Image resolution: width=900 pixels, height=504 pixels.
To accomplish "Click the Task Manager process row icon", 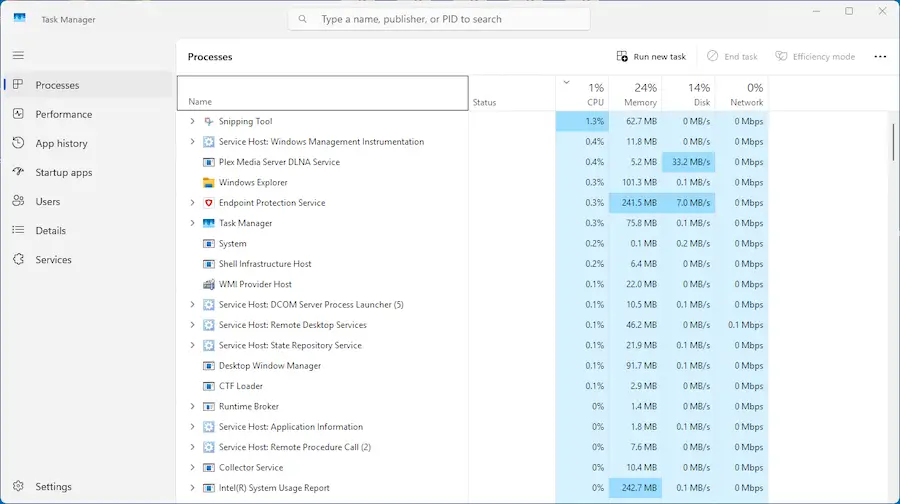I will click(208, 223).
